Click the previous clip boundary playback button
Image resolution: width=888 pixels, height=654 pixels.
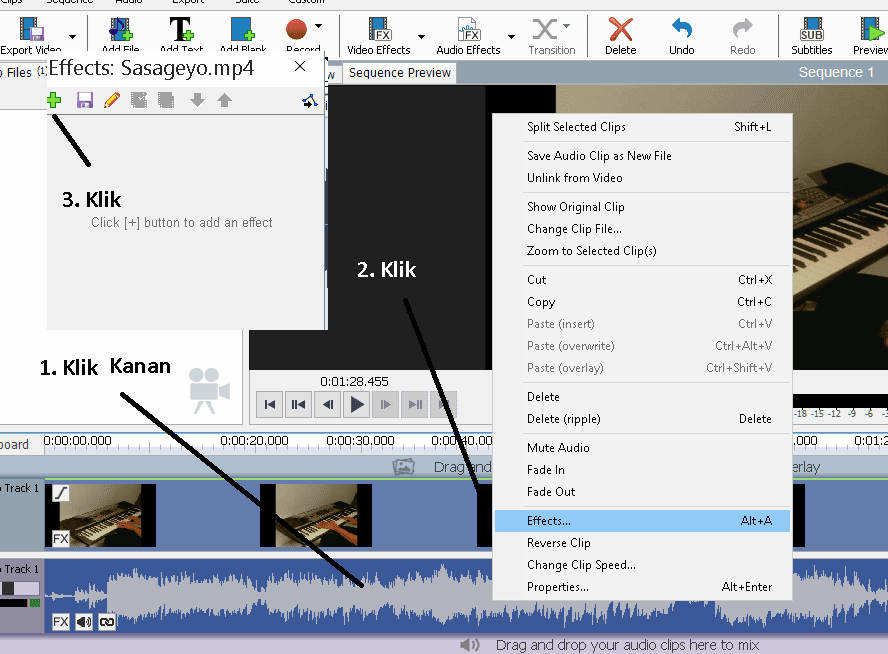[298, 404]
